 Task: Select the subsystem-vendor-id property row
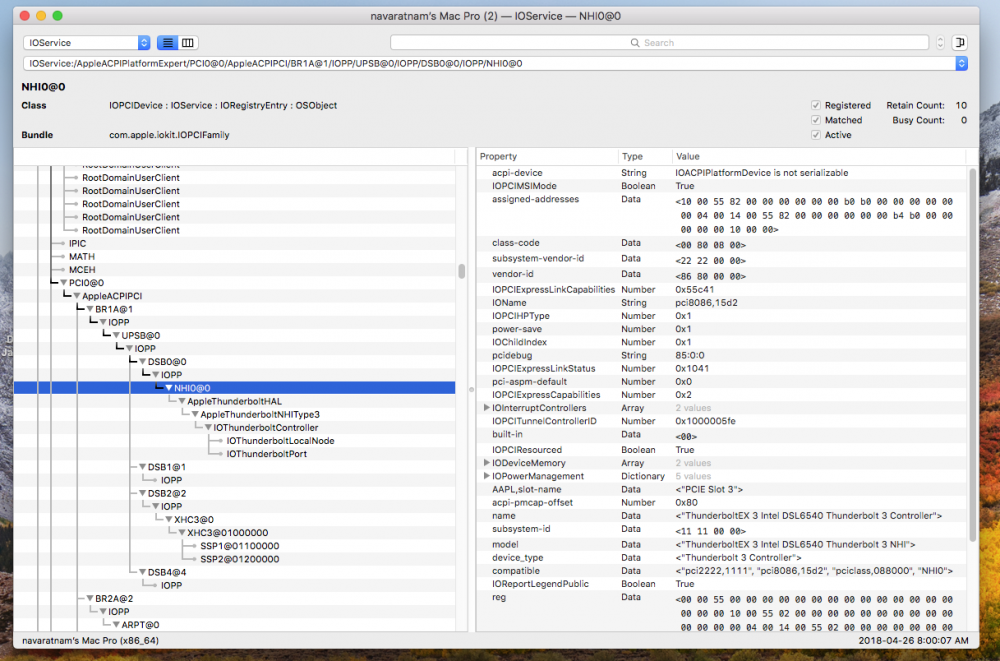click(x=721, y=259)
